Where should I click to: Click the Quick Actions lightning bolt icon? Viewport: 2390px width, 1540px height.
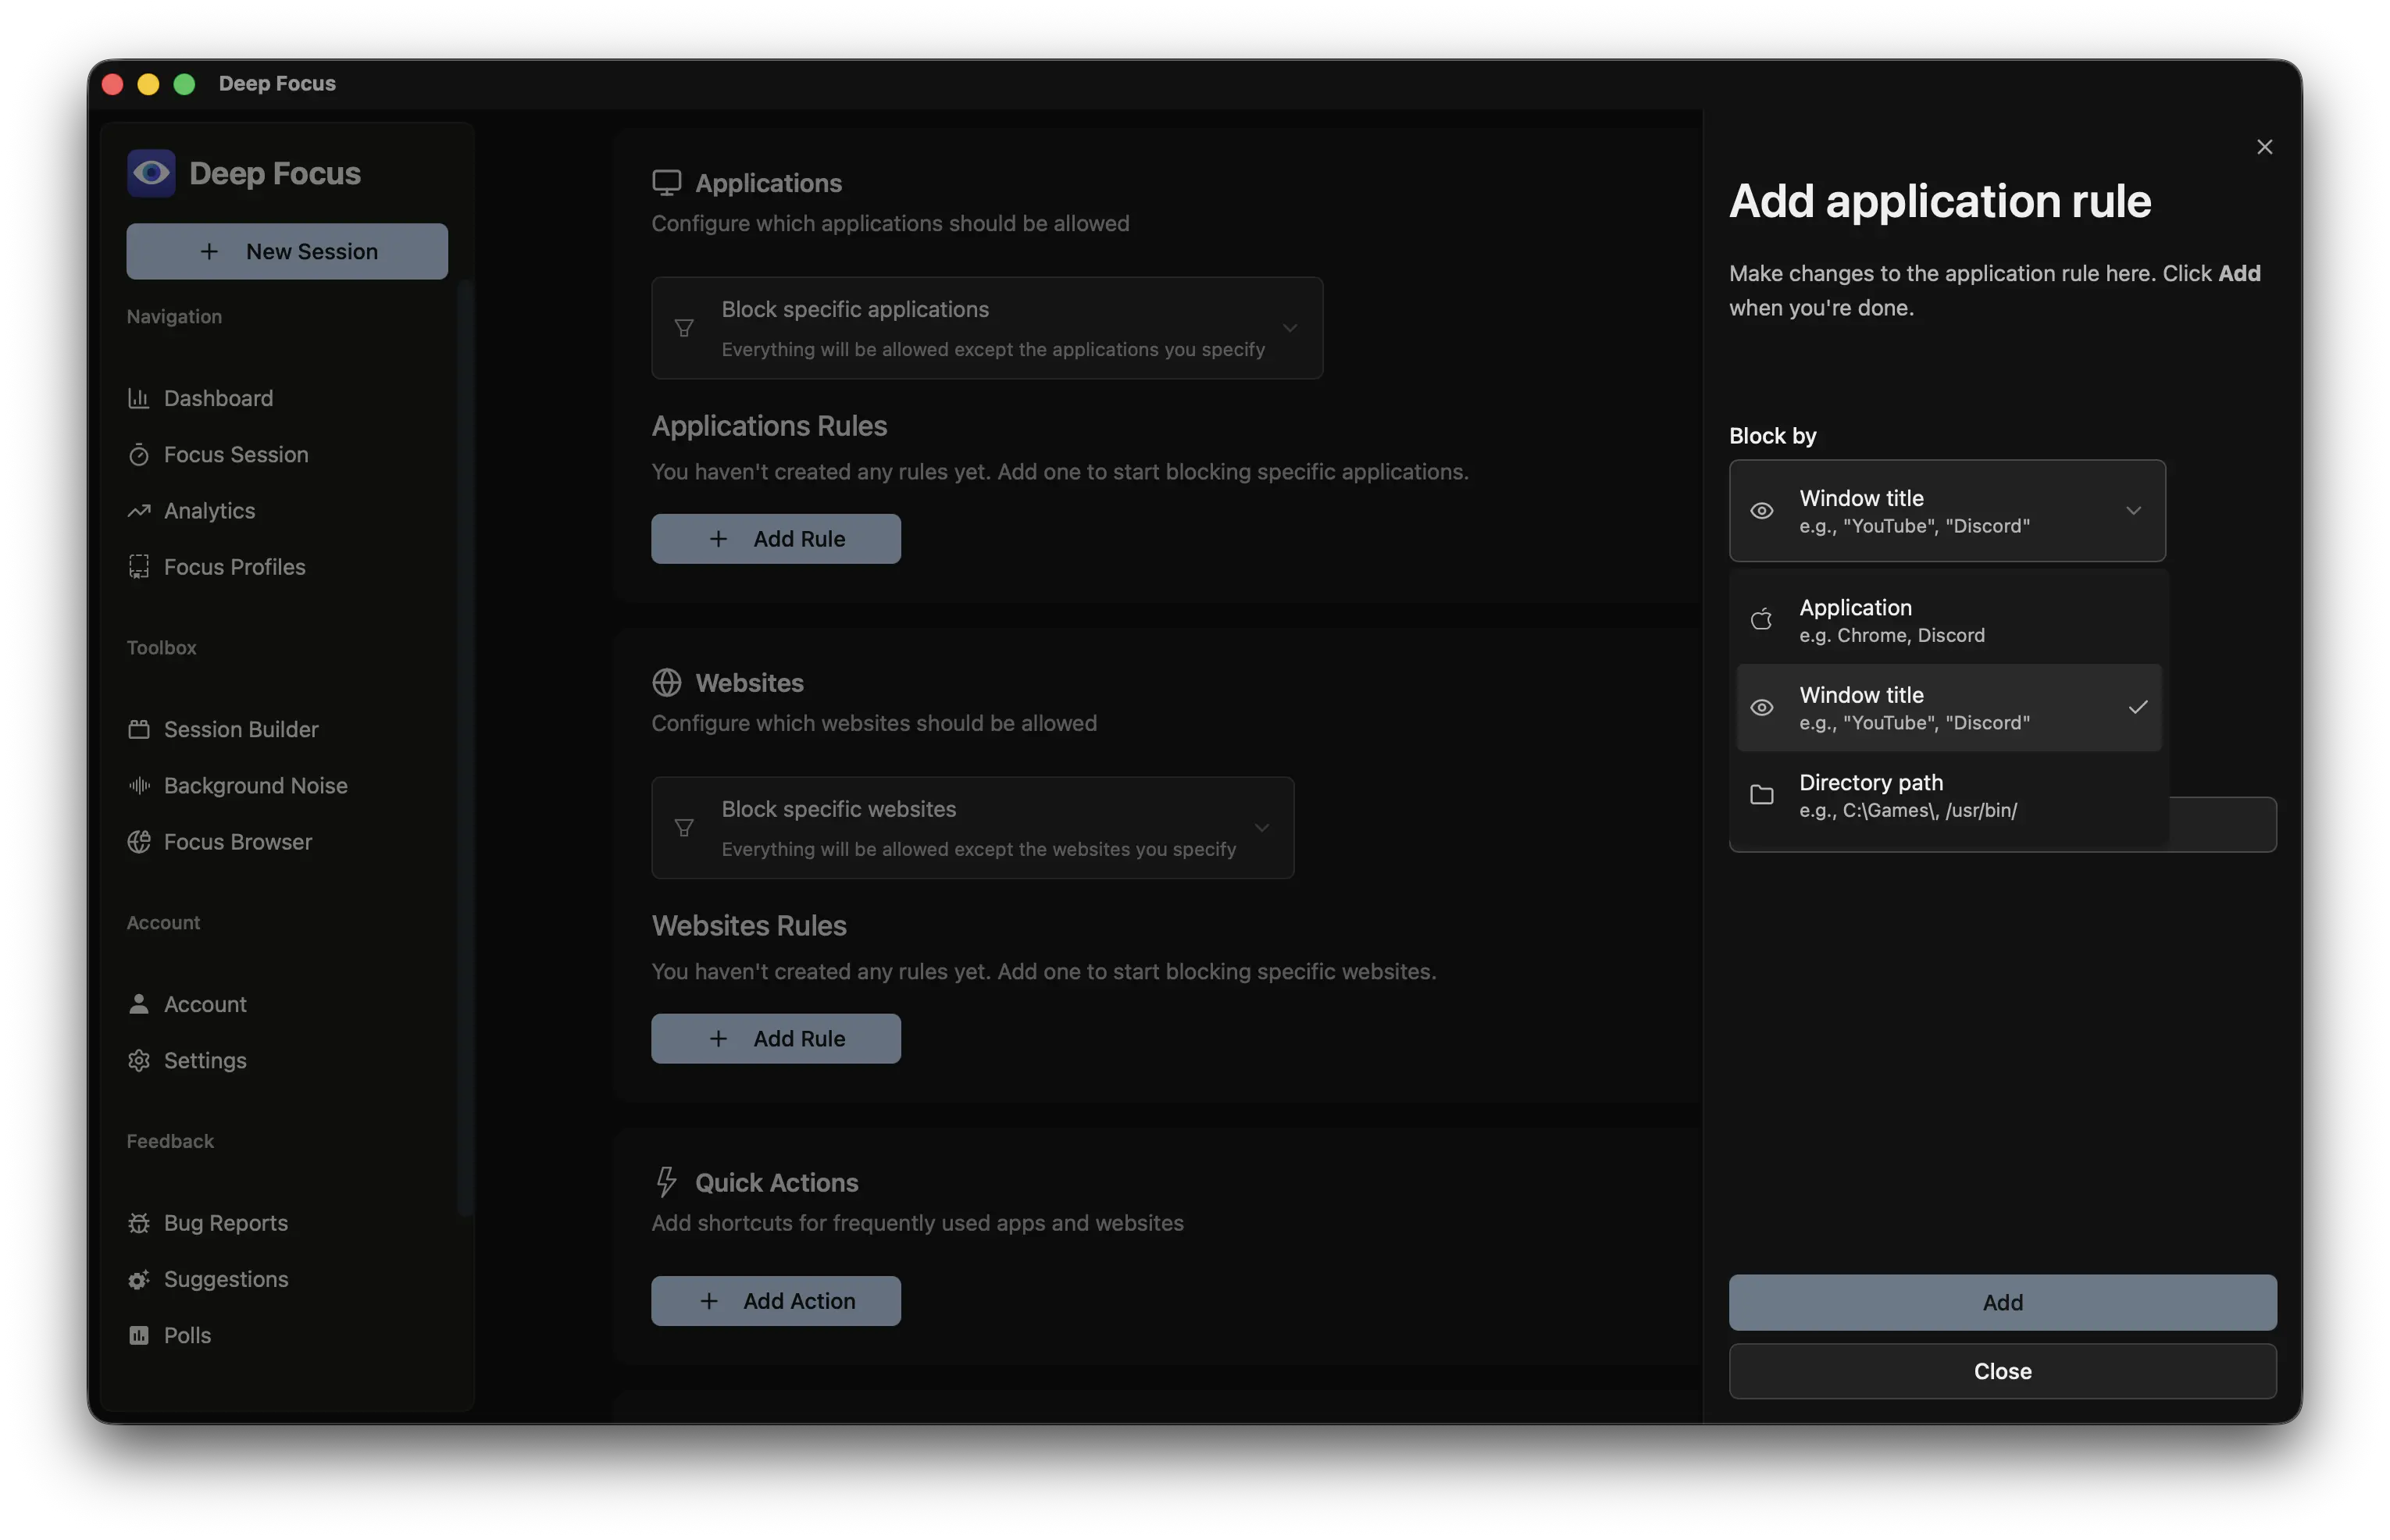click(666, 1181)
